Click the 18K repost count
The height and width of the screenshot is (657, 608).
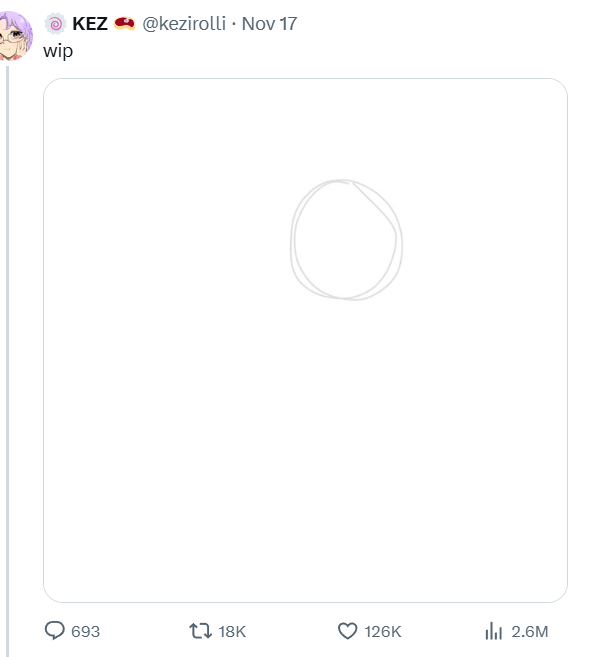[x=232, y=631]
